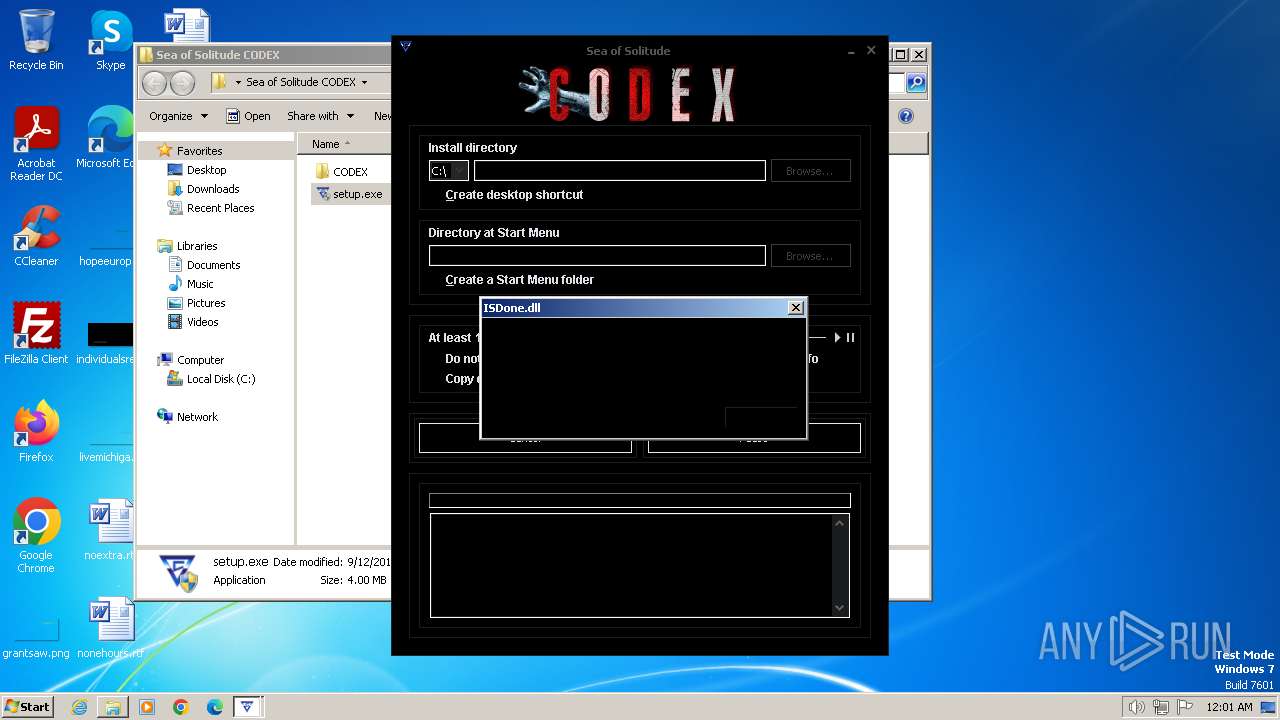Open noextra document on the desktop
The image size is (1280, 720).
coord(110,530)
